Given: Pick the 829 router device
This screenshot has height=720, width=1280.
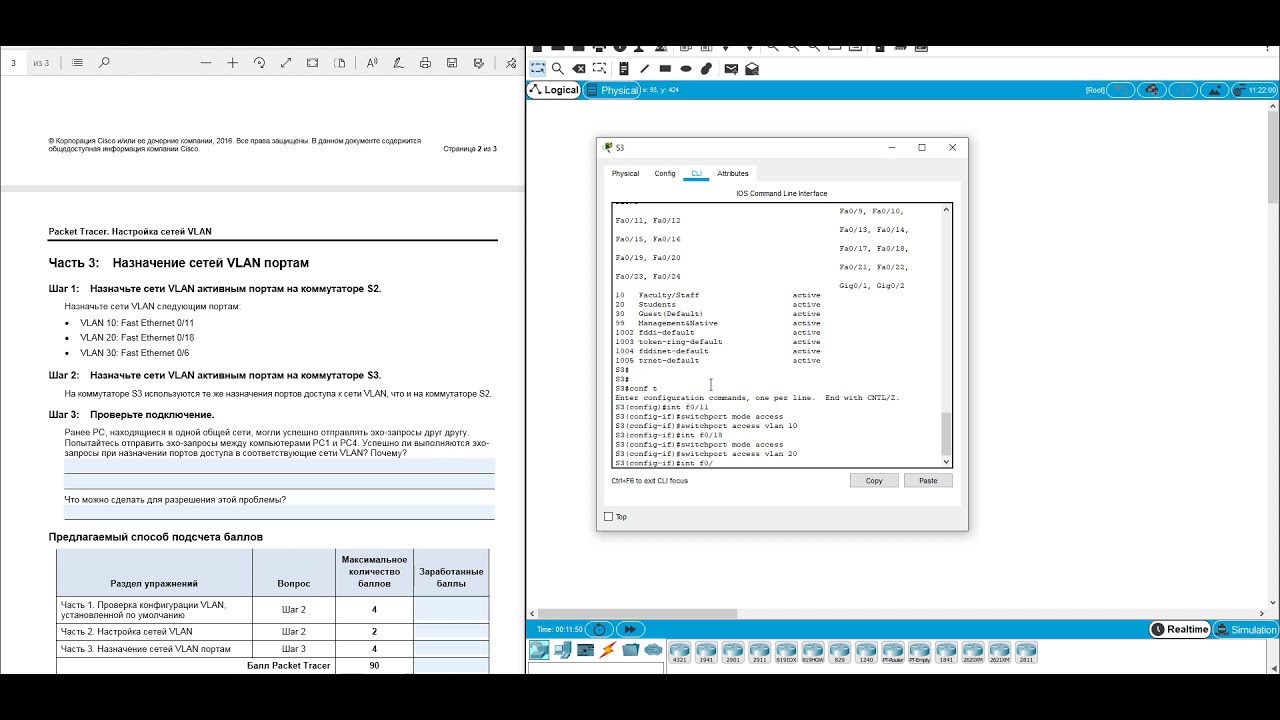Looking at the screenshot, I should coord(840,653).
